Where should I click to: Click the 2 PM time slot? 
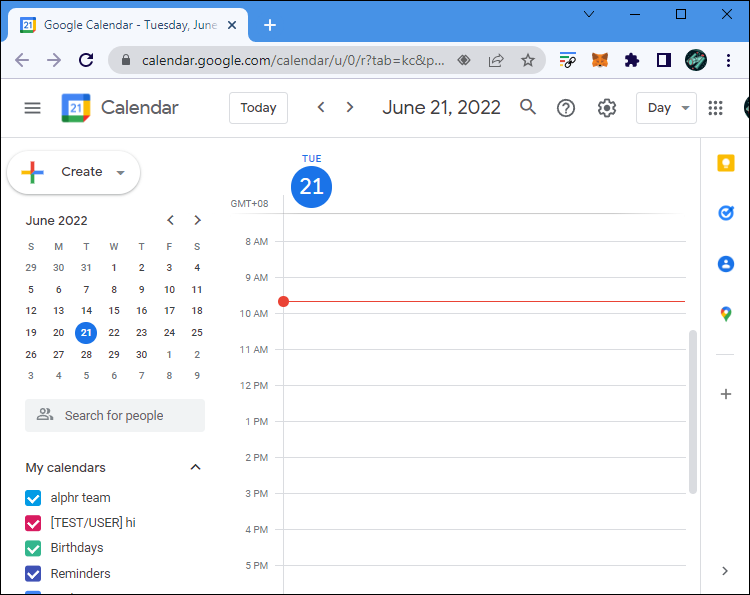[x=485, y=475]
